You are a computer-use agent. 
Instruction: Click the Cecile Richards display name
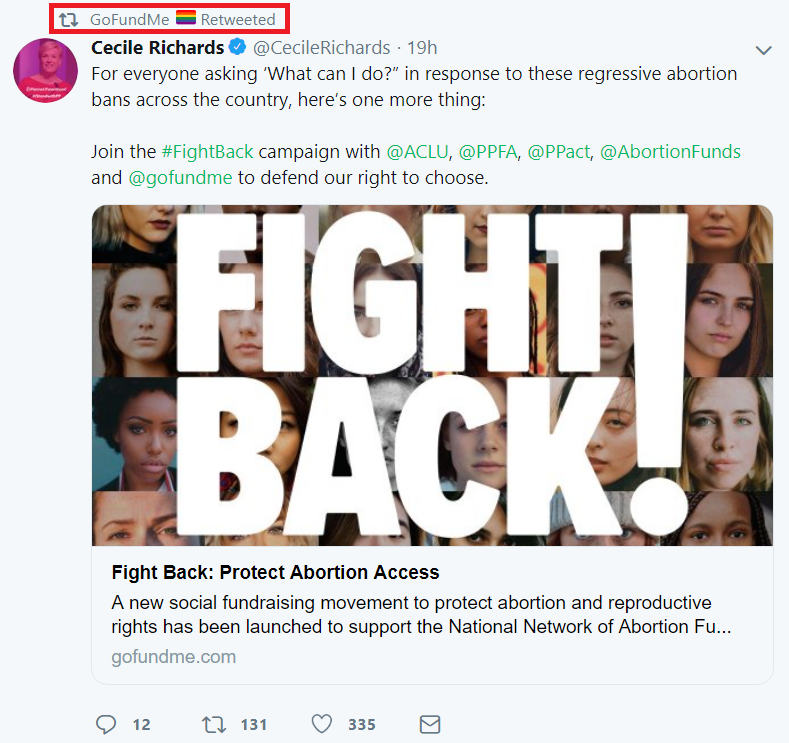pos(157,47)
